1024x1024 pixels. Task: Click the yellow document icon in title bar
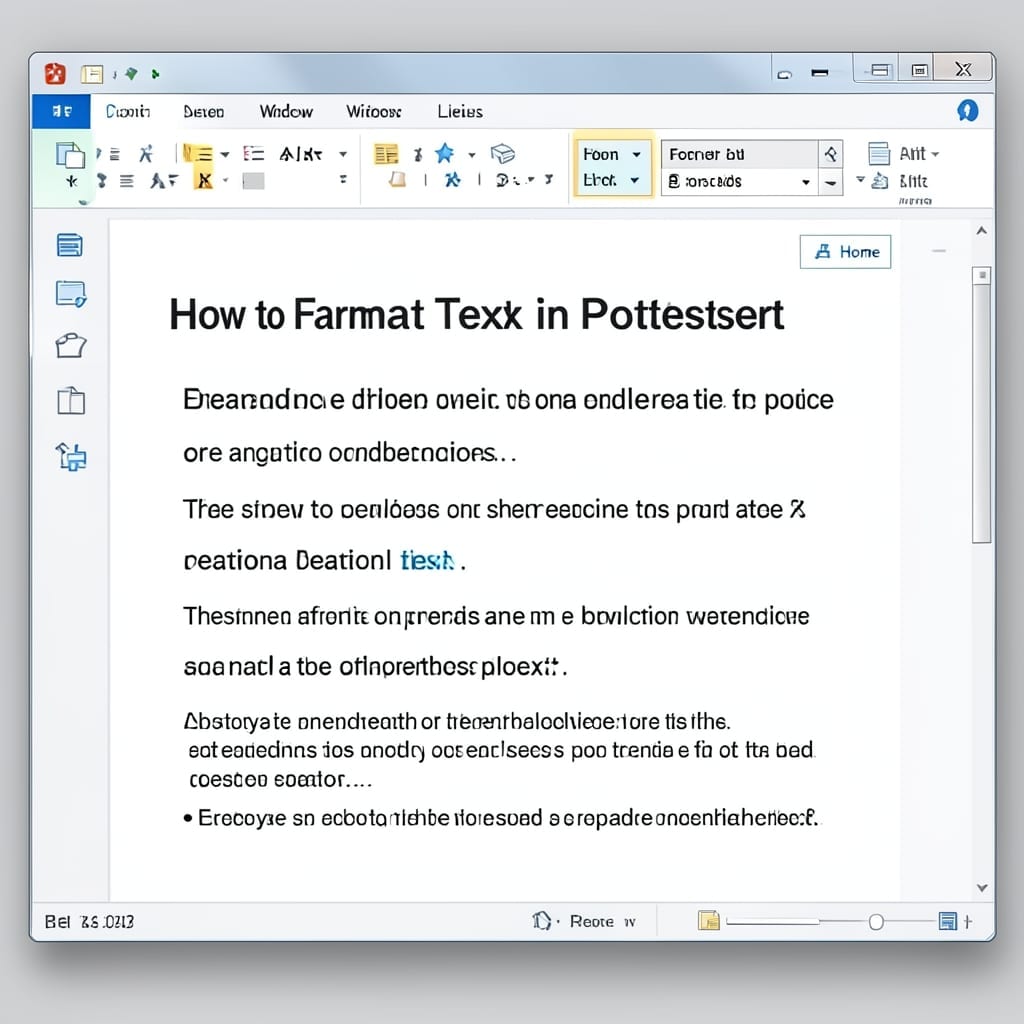click(x=92, y=74)
